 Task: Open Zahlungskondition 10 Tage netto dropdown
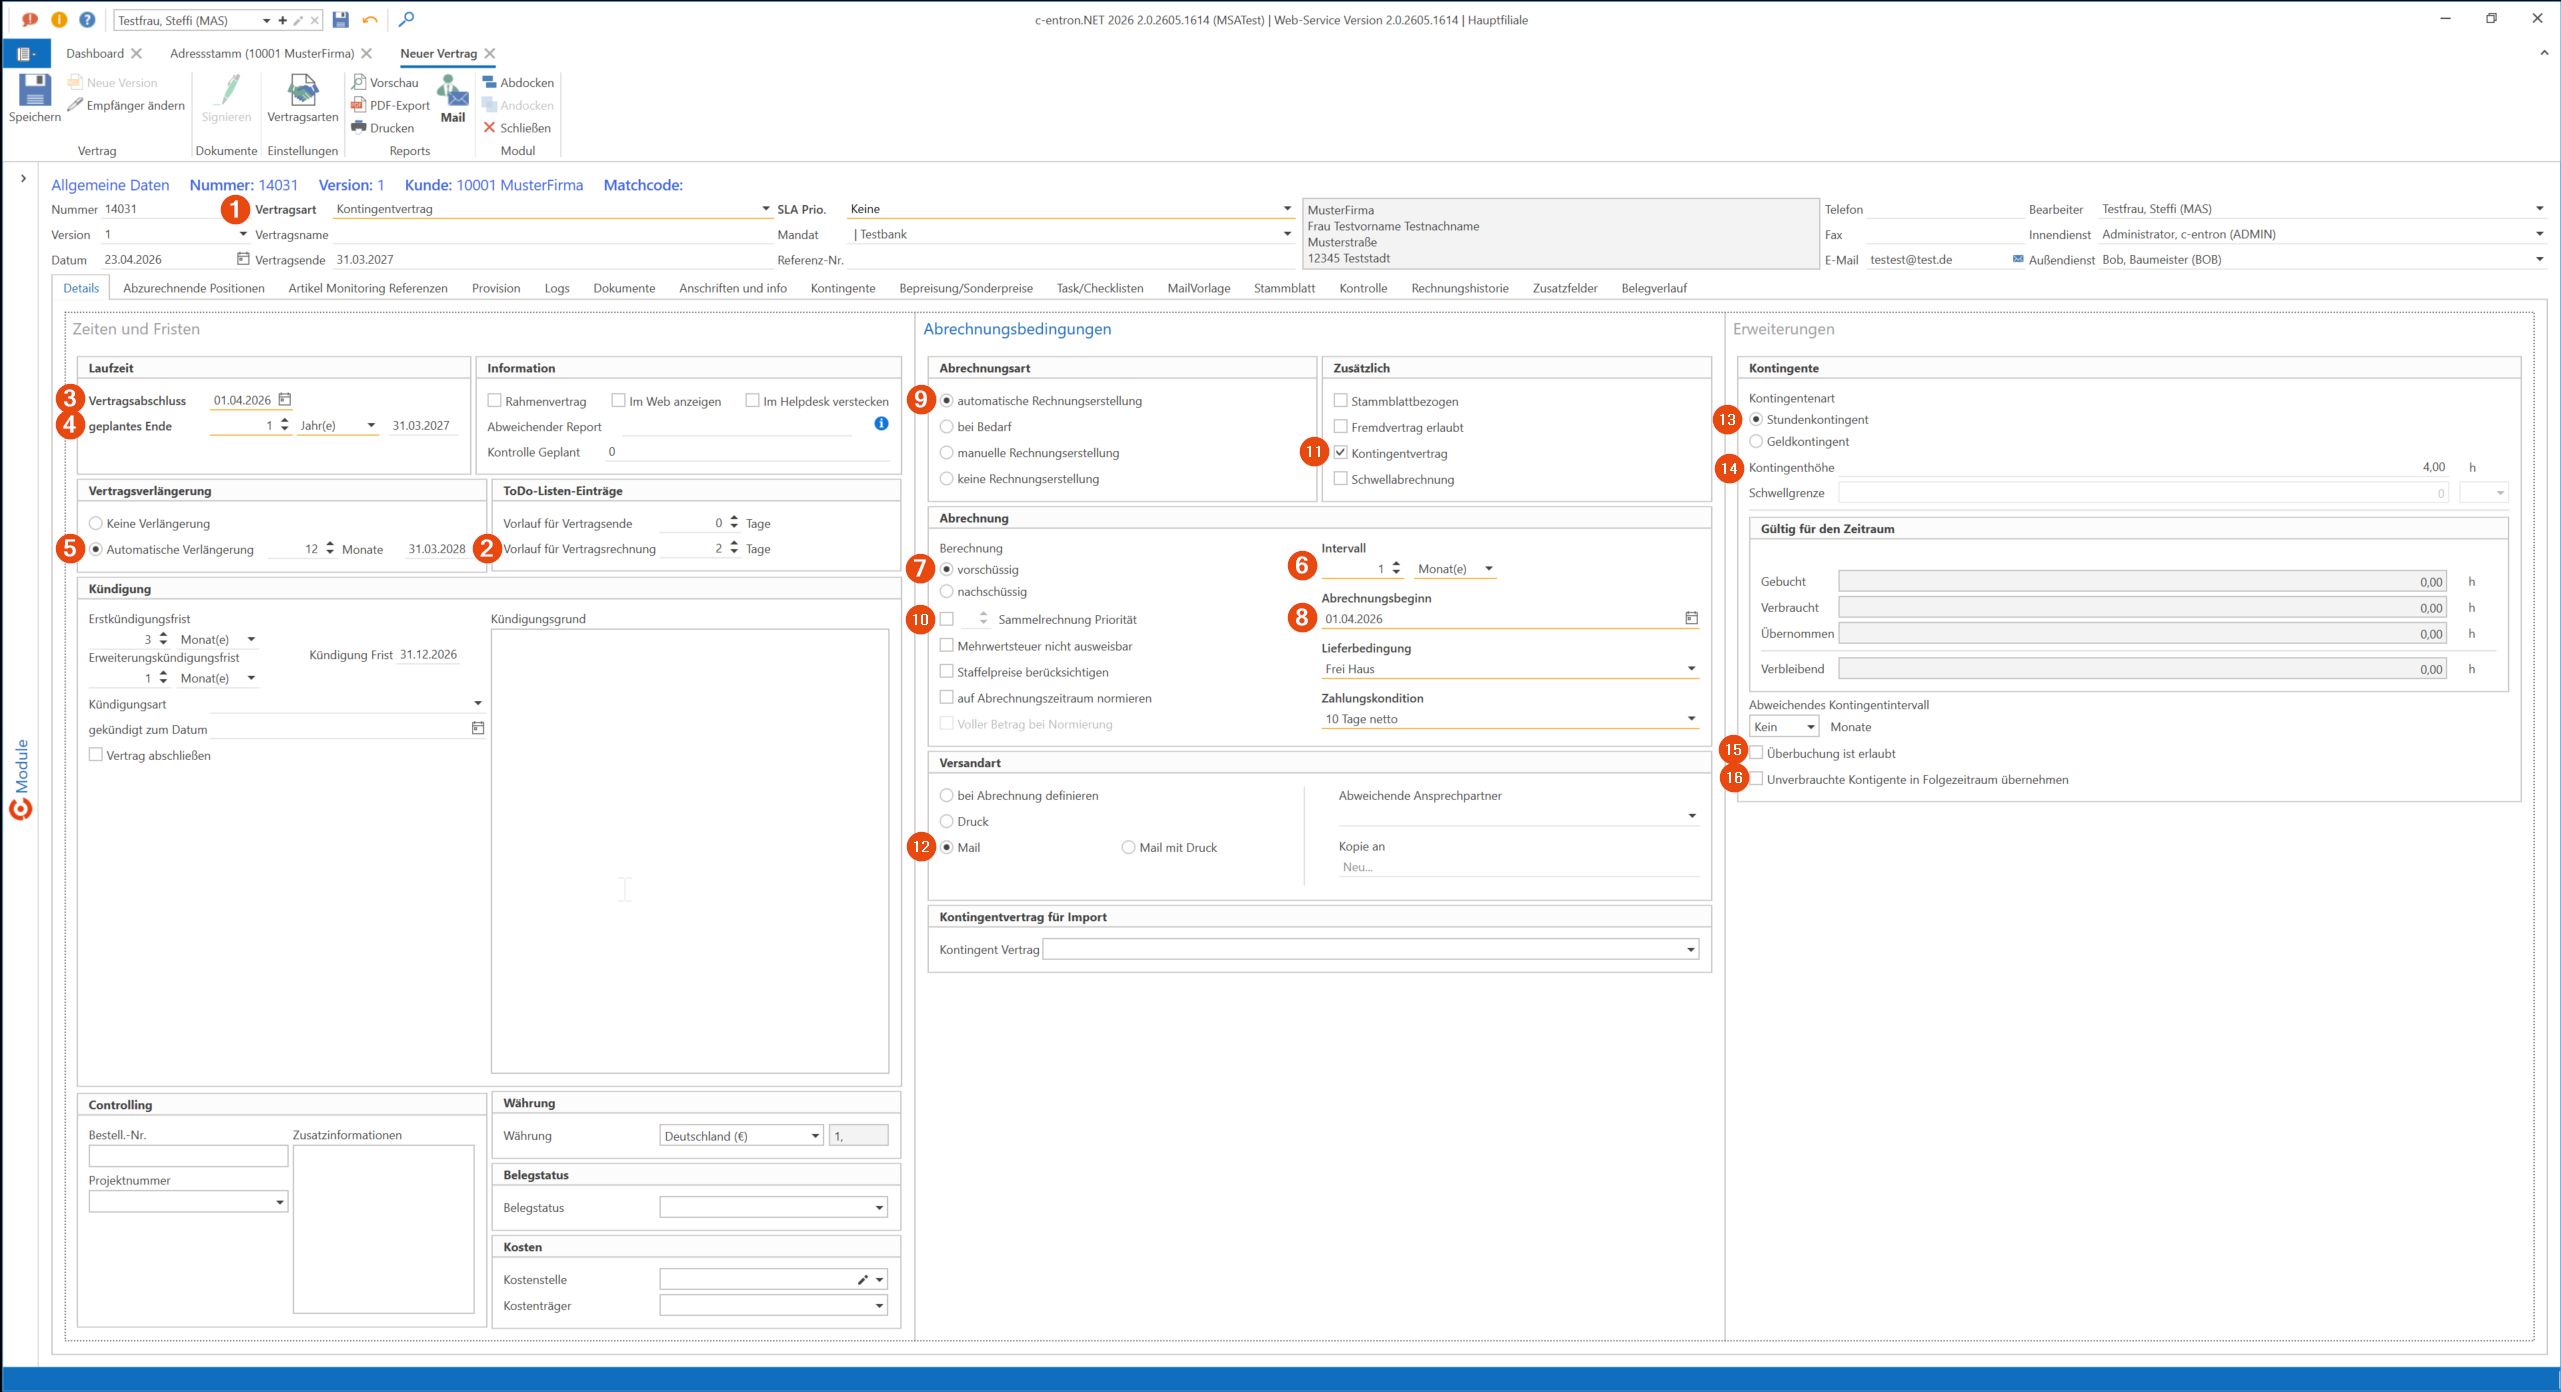pos(1691,719)
